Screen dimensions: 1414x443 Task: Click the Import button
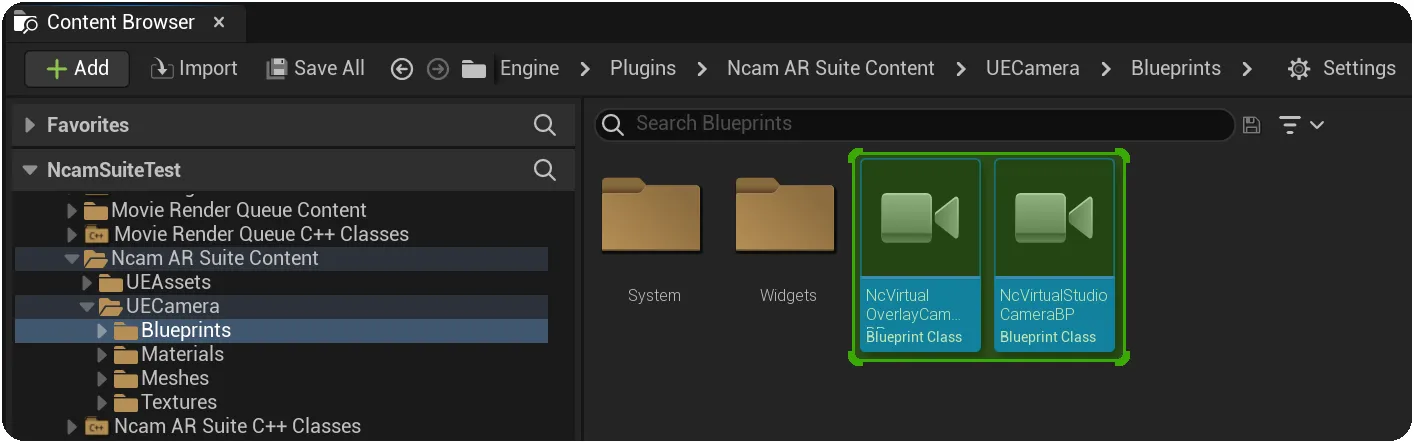(x=194, y=68)
